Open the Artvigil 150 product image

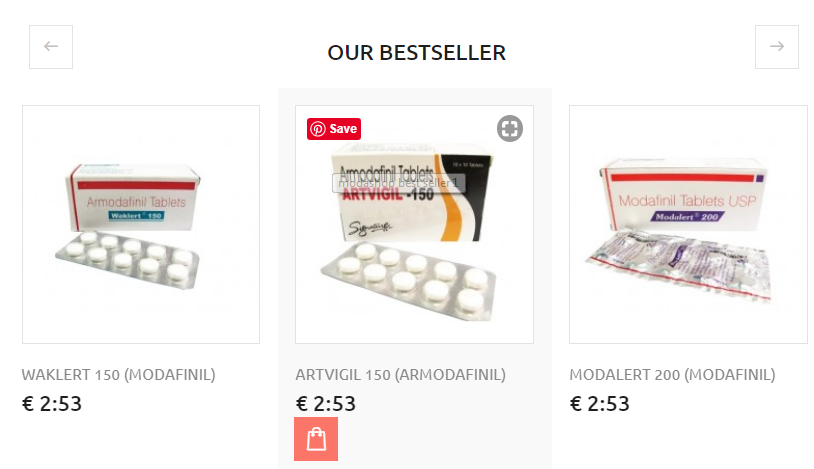pos(414,224)
